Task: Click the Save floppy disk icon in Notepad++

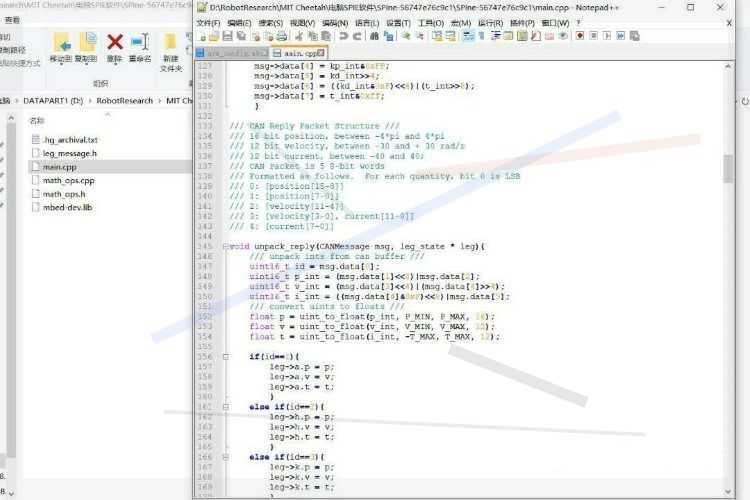Action: click(228, 36)
